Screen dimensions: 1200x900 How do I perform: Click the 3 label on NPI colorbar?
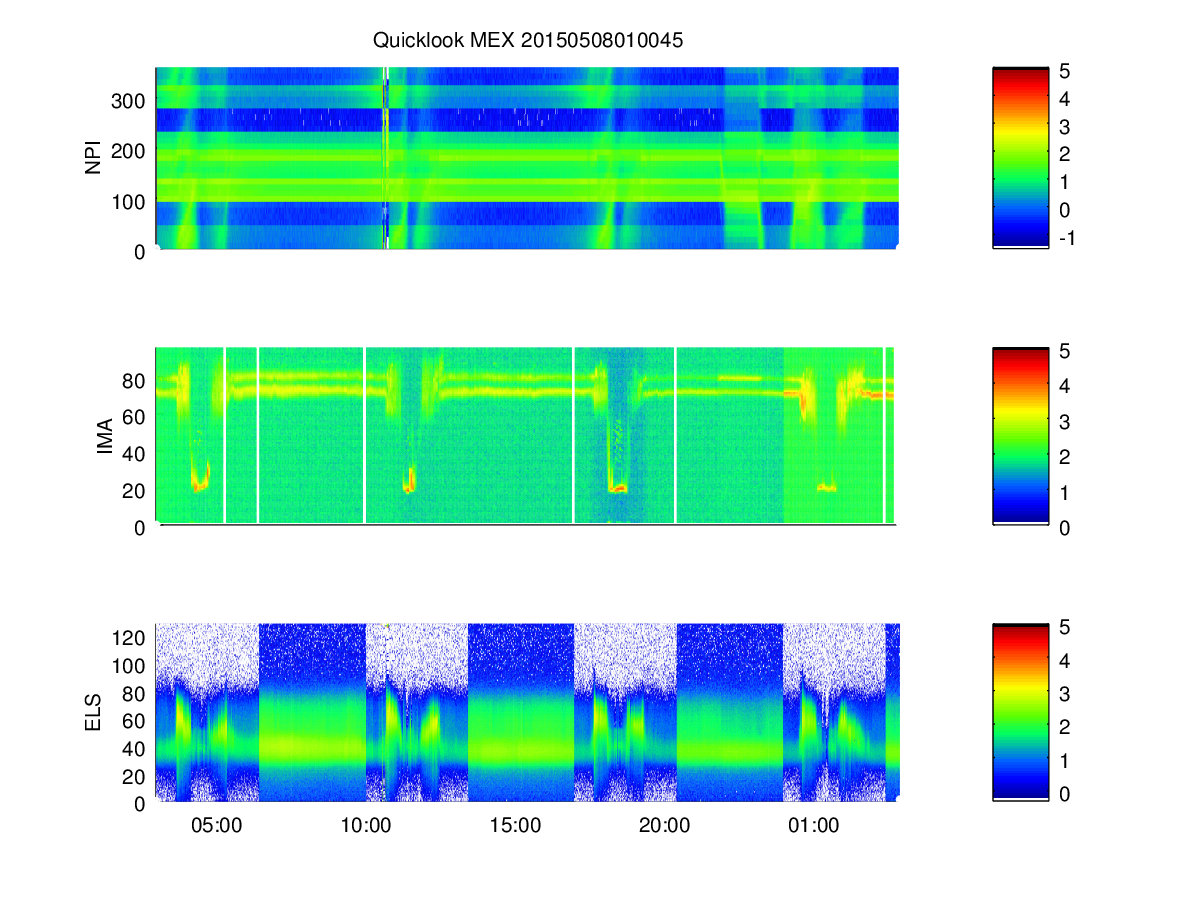click(x=1065, y=127)
